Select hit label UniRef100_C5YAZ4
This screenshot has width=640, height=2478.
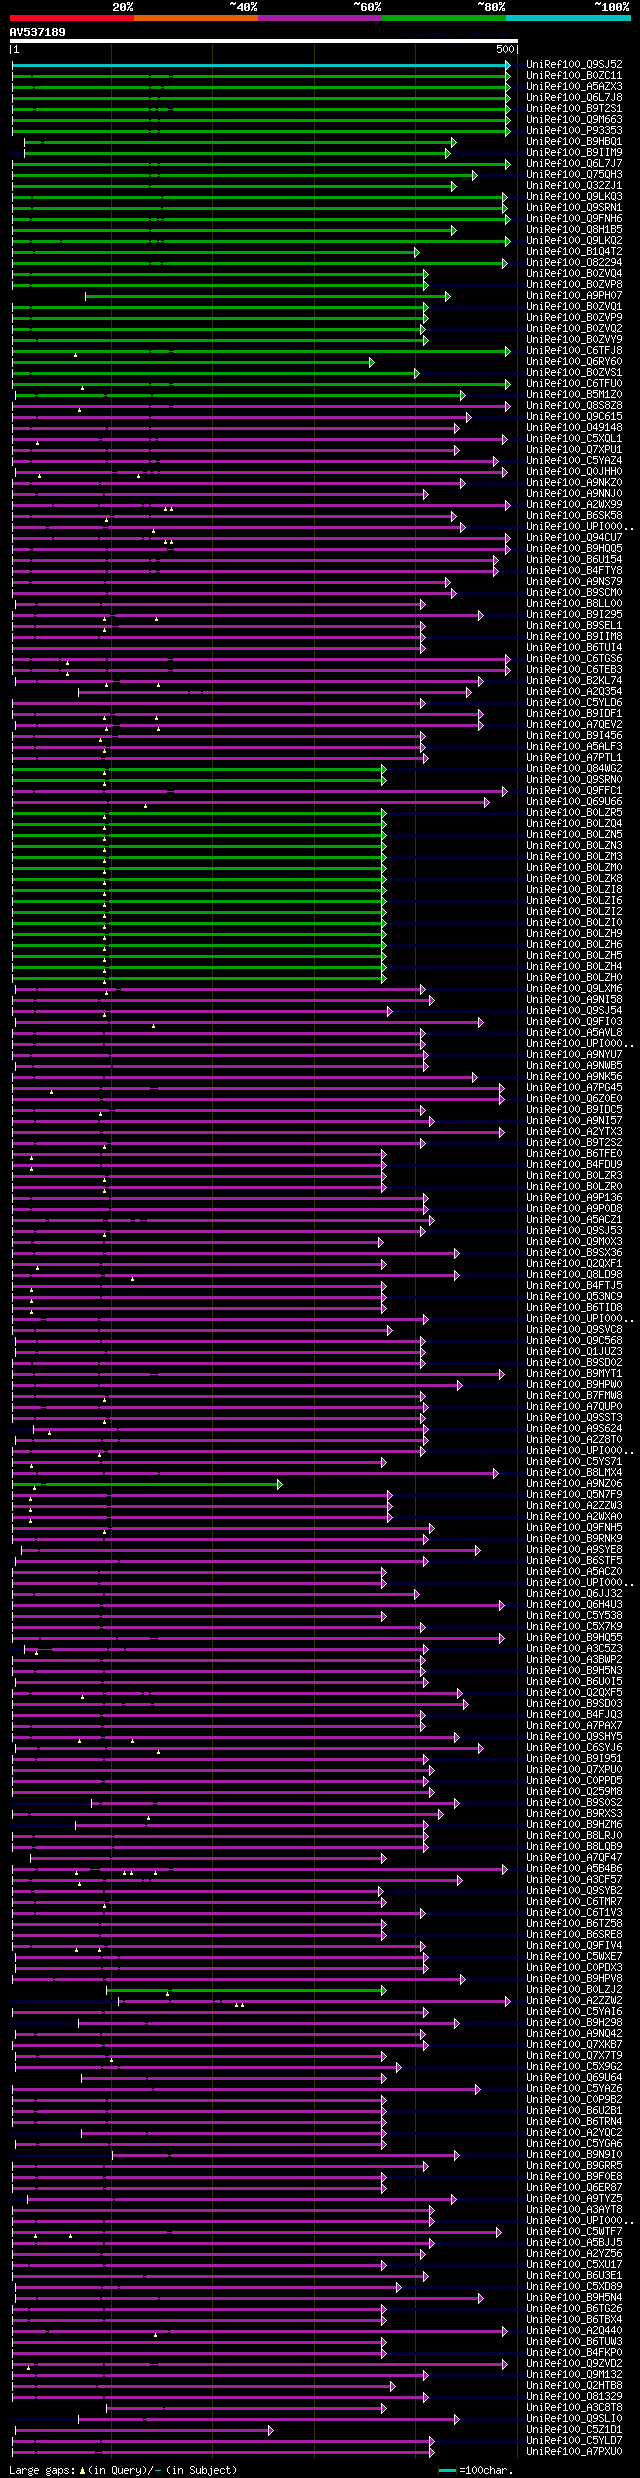[574, 461]
